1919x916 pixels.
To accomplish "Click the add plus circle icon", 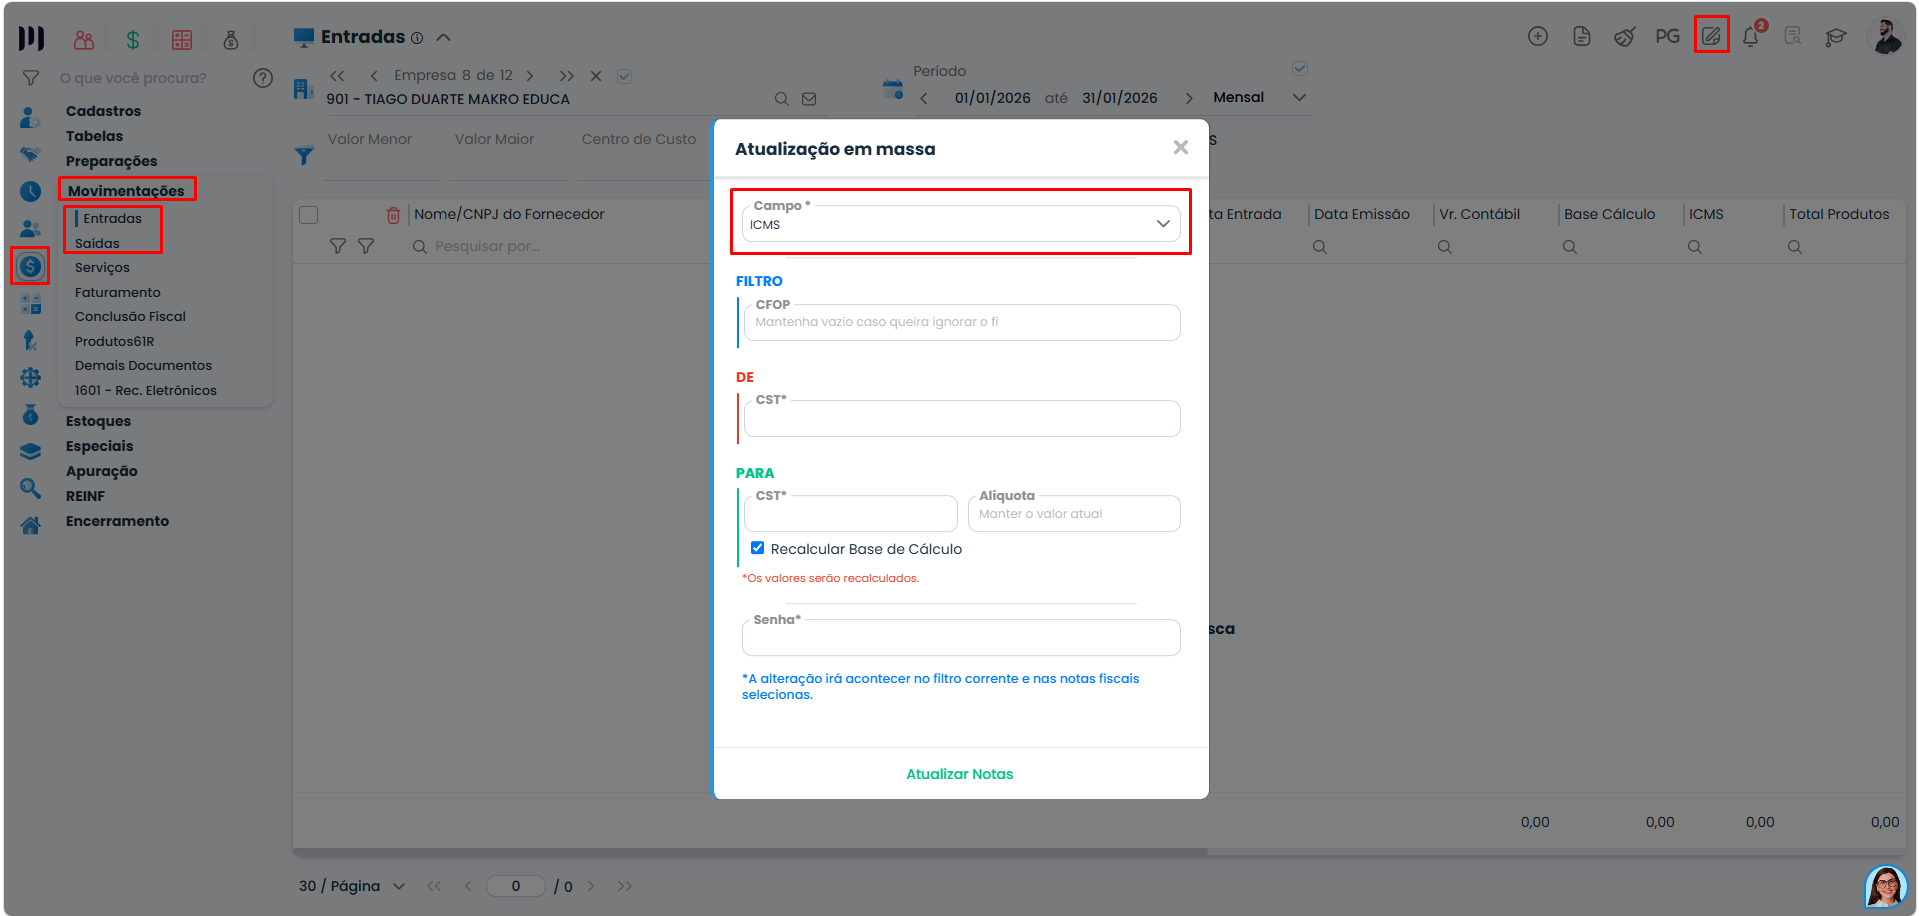I will 1538,36.
